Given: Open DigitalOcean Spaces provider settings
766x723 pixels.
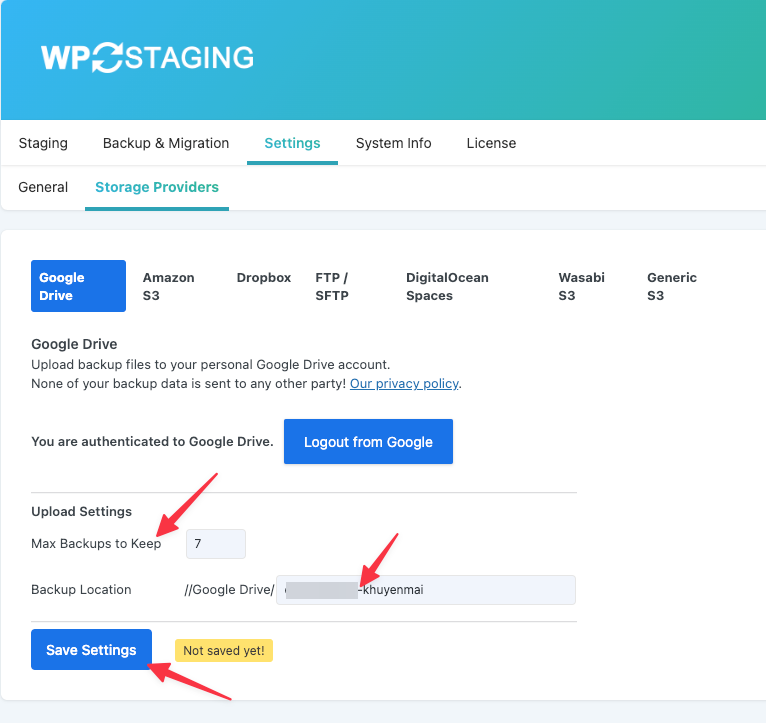Looking at the screenshot, I should click(447, 286).
